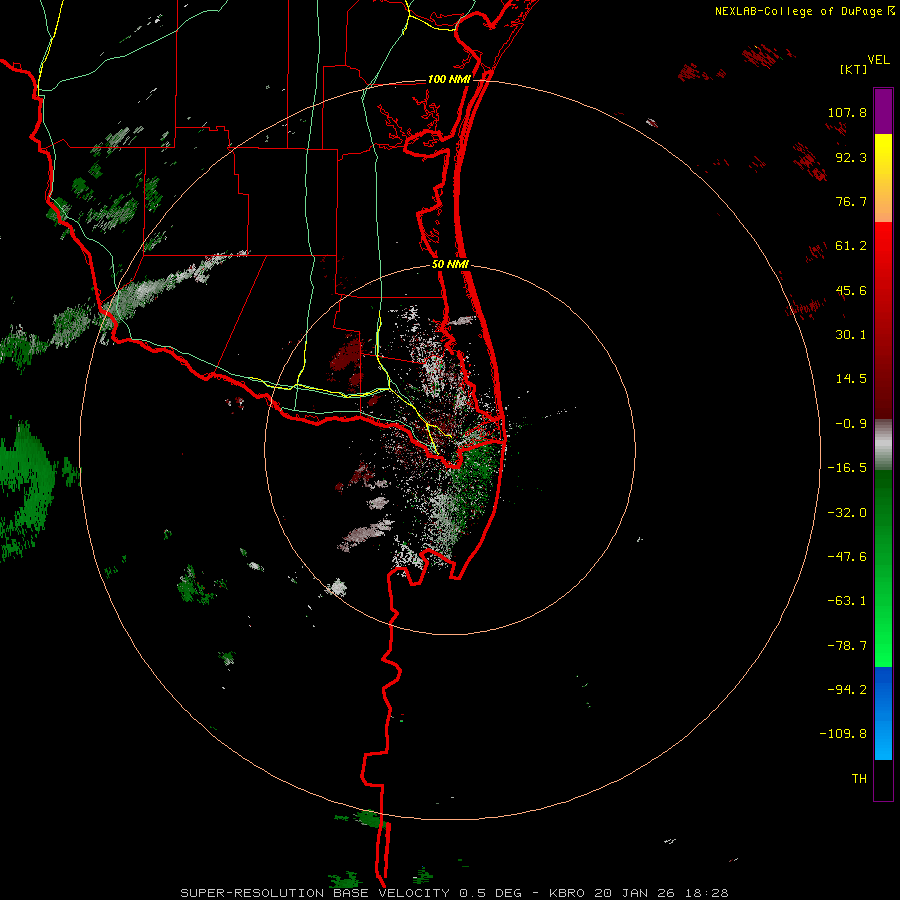The width and height of the screenshot is (900, 900).
Task: Select the 76.7 legend value
Action: pyautogui.click(x=851, y=201)
